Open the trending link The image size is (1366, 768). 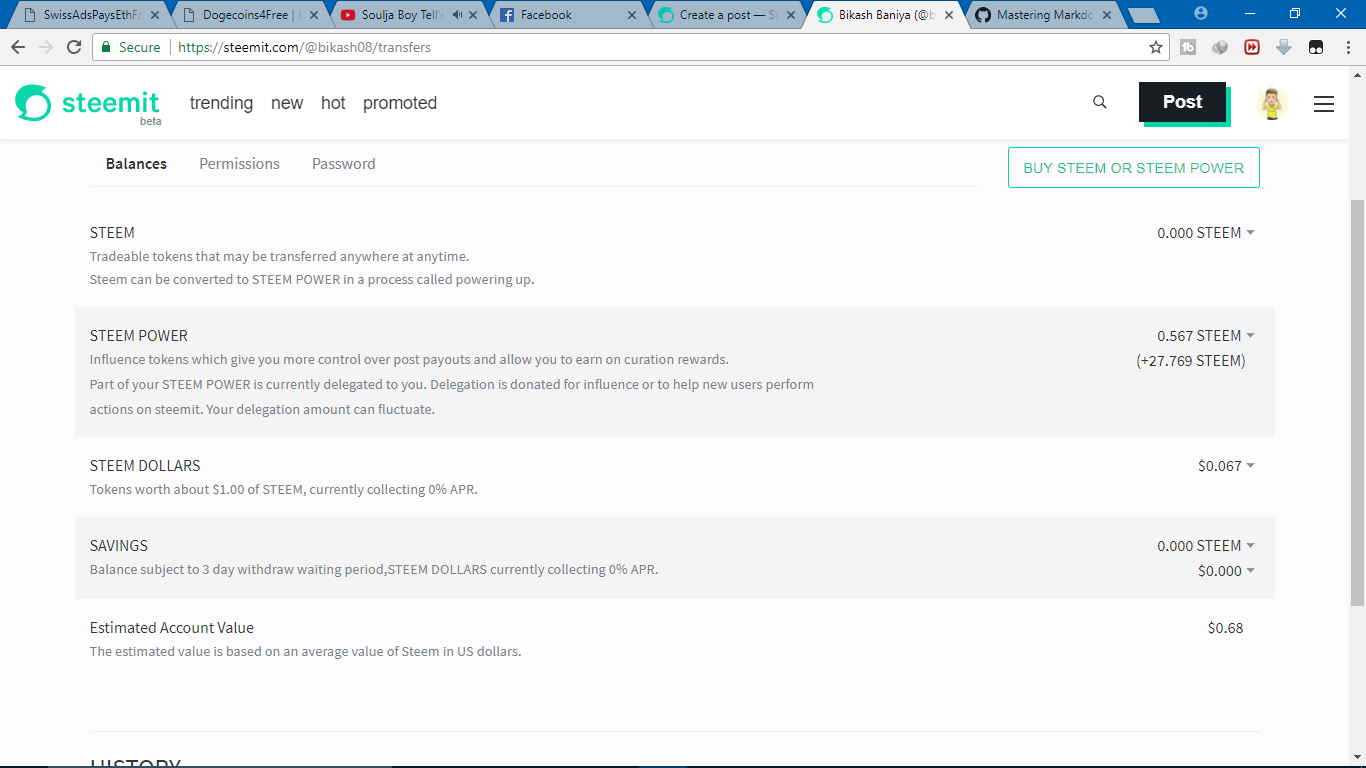(221, 103)
